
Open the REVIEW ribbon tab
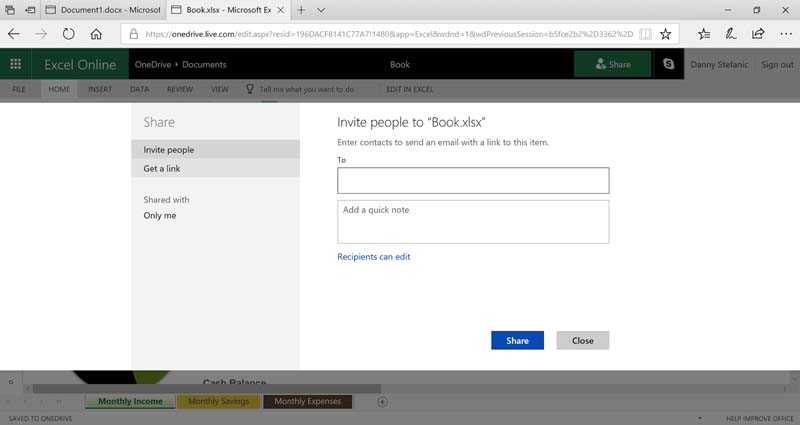[180, 89]
